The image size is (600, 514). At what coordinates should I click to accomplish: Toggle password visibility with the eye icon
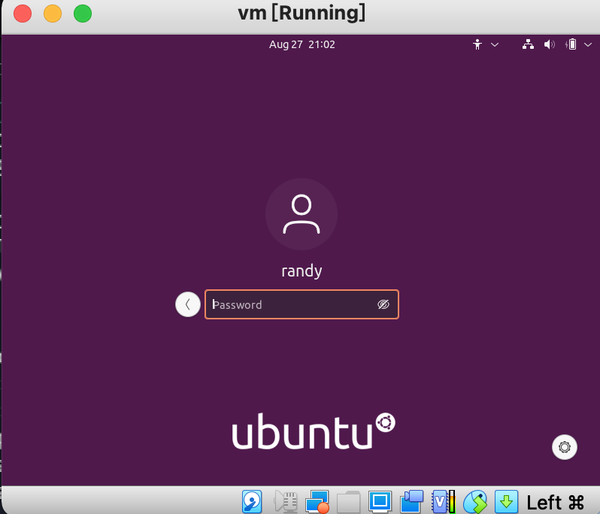point(383,305)
